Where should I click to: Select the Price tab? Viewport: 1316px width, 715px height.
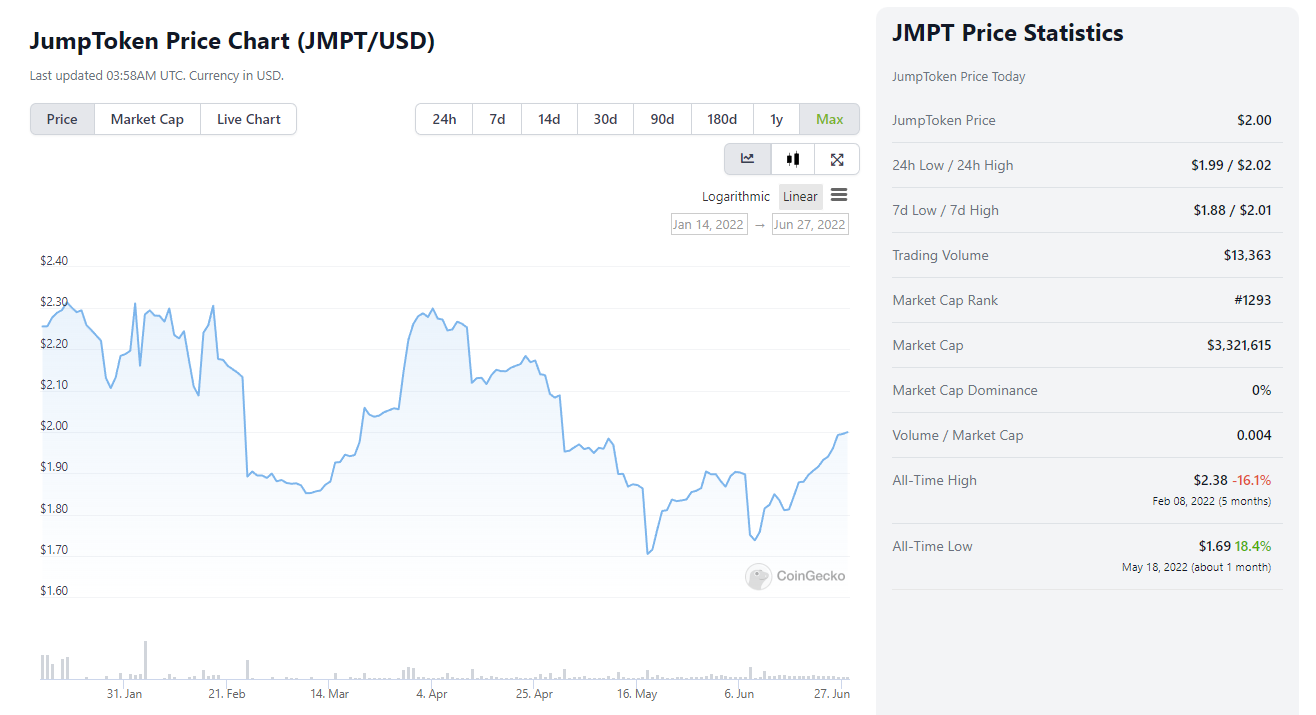62,119
